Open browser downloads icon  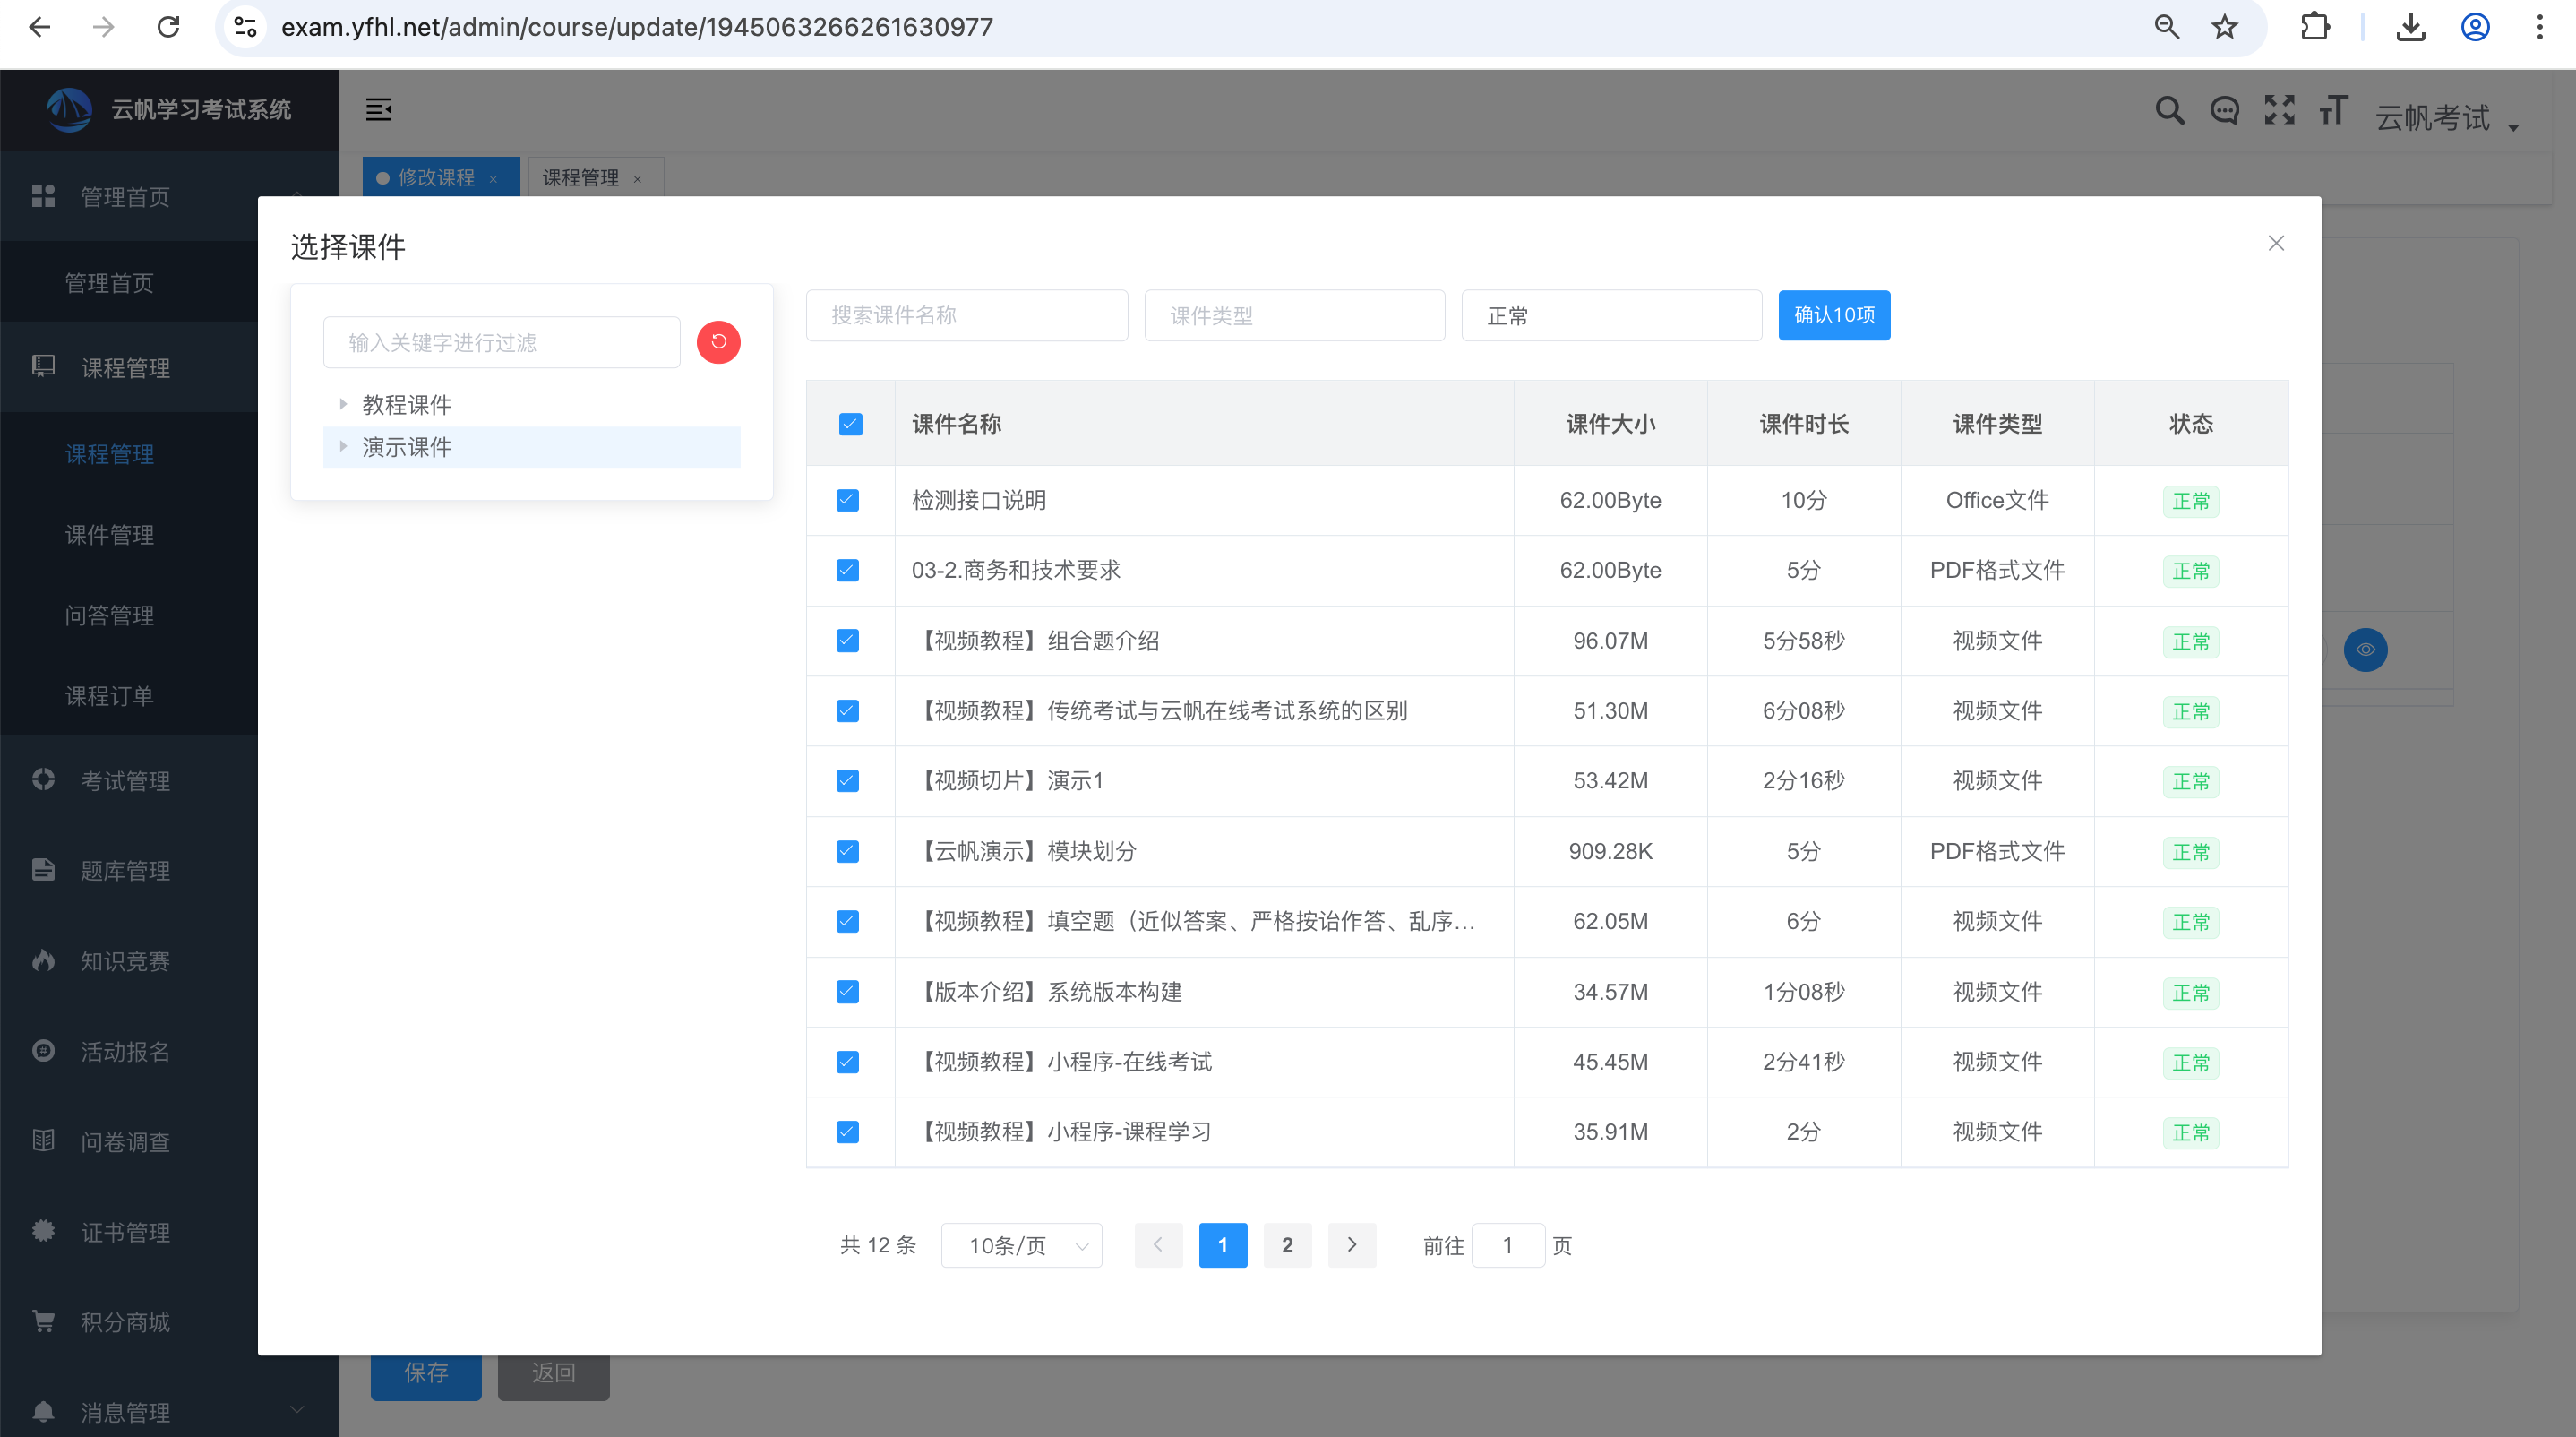(x=2410, y=27)
